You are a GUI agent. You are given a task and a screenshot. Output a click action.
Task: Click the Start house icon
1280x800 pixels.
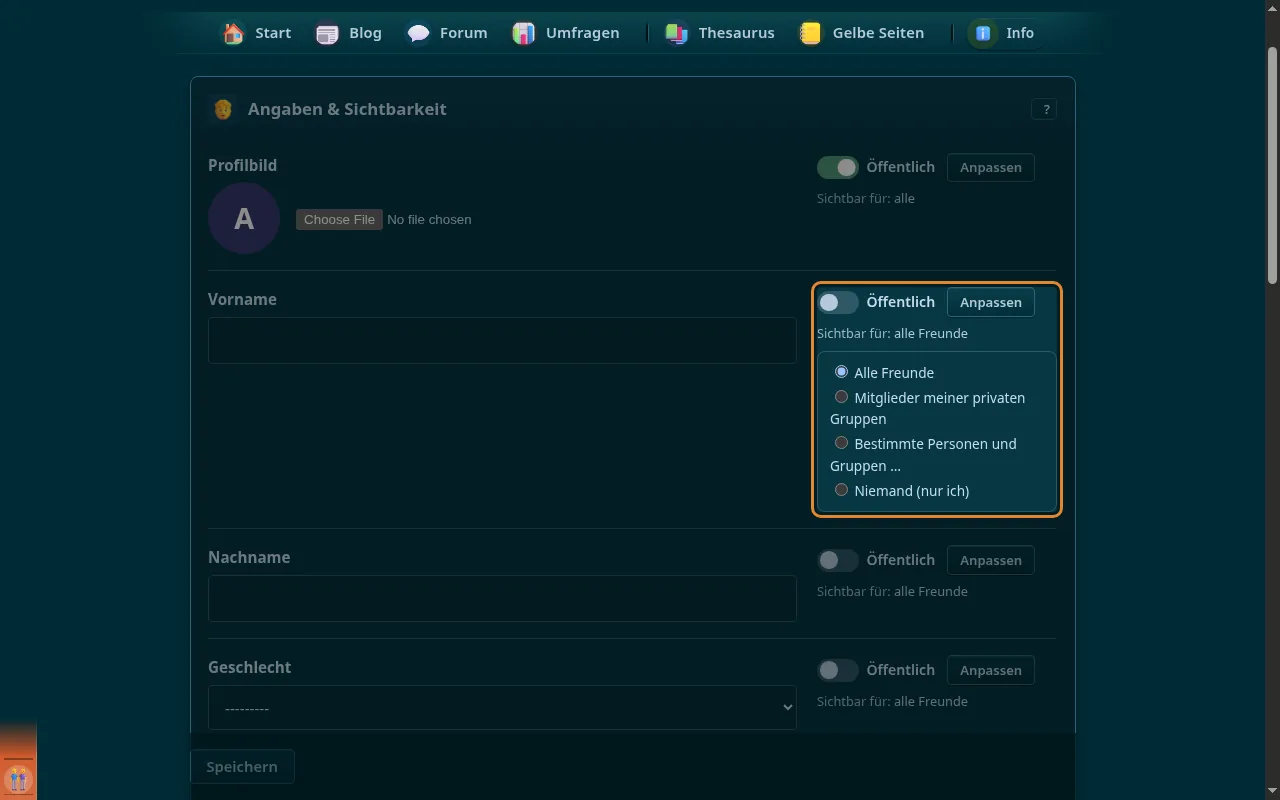tap(233, 33)
